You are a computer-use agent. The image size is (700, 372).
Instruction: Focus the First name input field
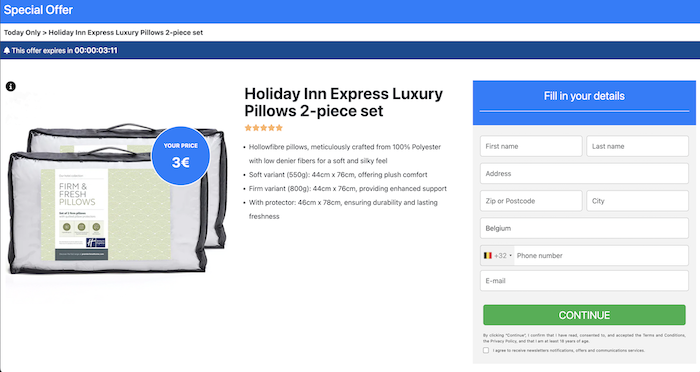tap(531, 146)
